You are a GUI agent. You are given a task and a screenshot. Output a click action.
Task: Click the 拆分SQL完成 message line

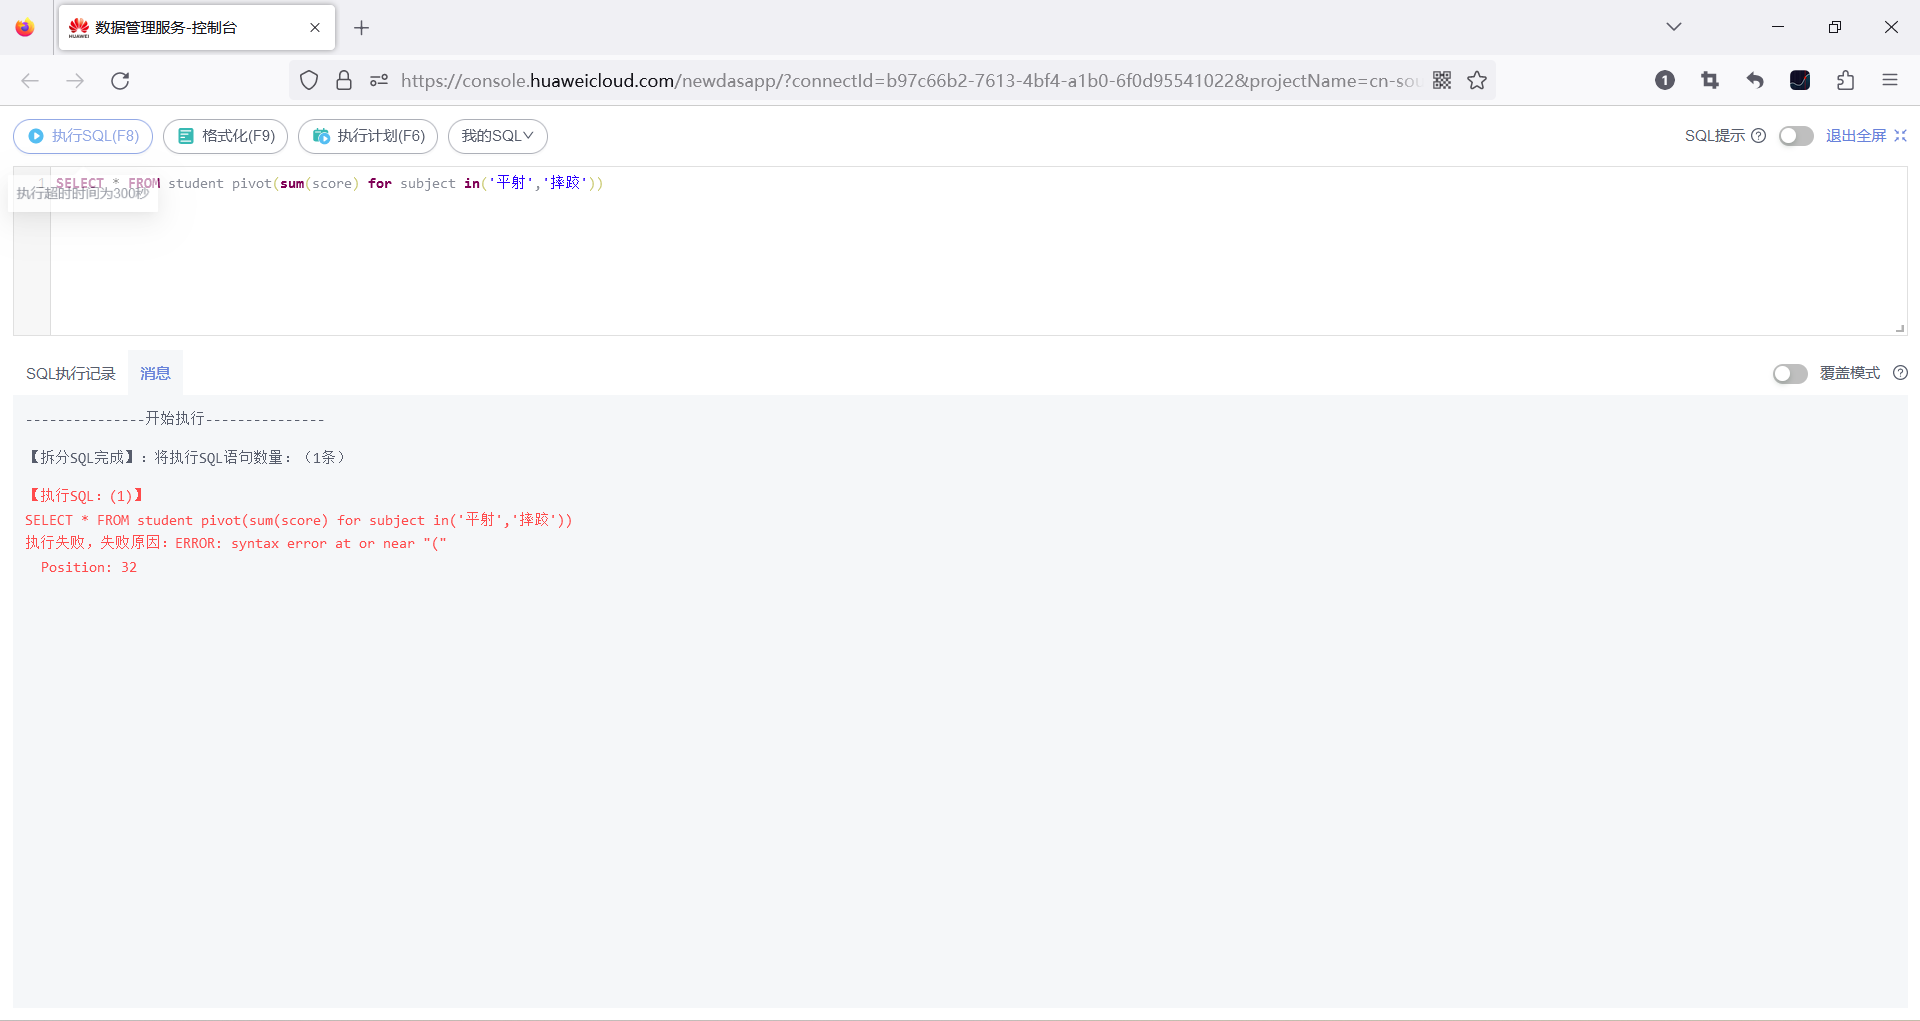186,457
